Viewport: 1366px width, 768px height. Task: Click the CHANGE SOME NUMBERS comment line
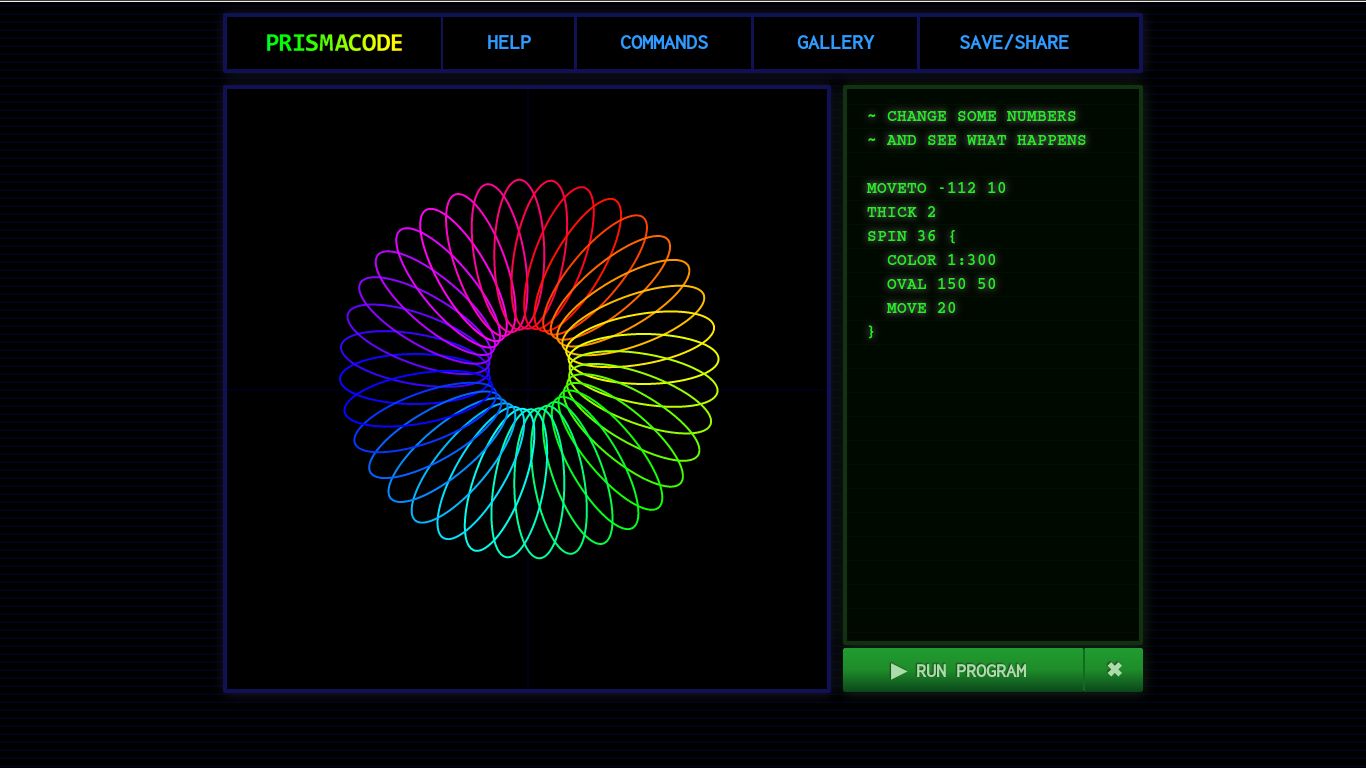coord(971,116)
